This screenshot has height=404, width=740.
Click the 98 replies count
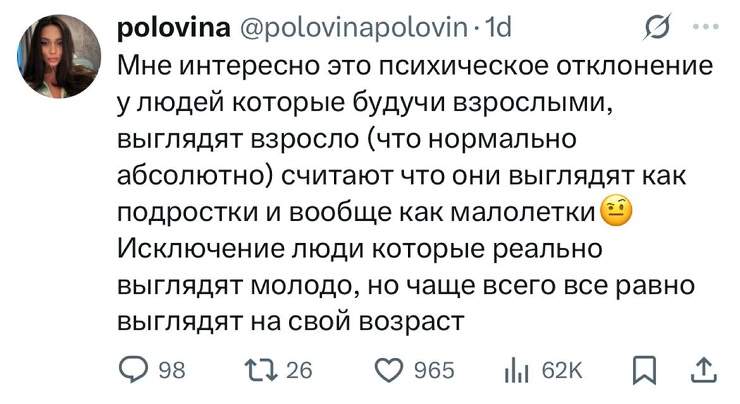tap(172, 370)
